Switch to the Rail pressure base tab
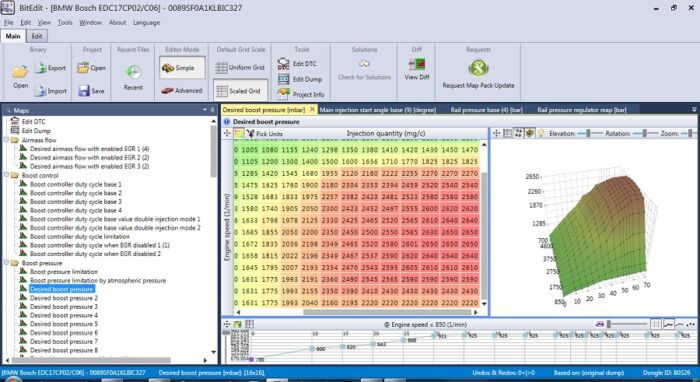Viewport: 700px width, 382px height. click(486, 110)
